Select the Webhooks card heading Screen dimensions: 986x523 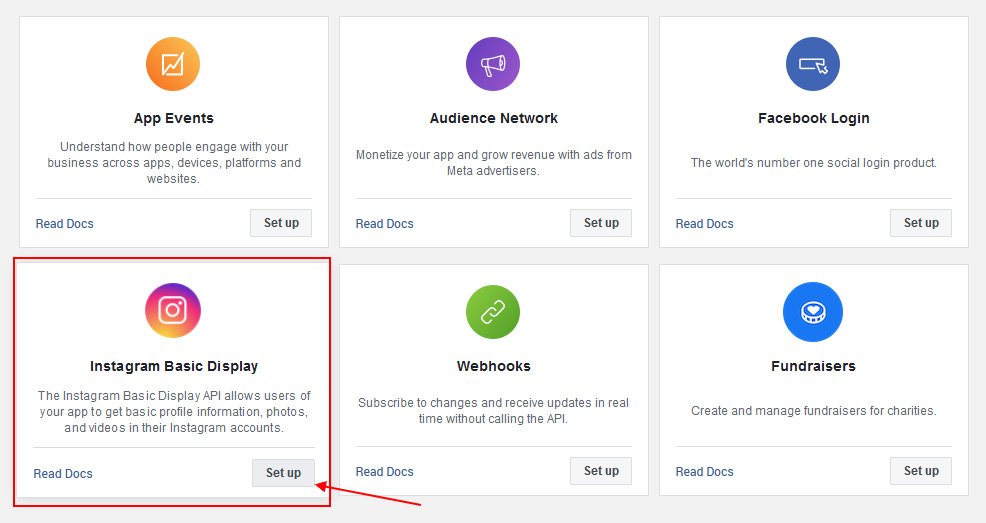(493, 366)
